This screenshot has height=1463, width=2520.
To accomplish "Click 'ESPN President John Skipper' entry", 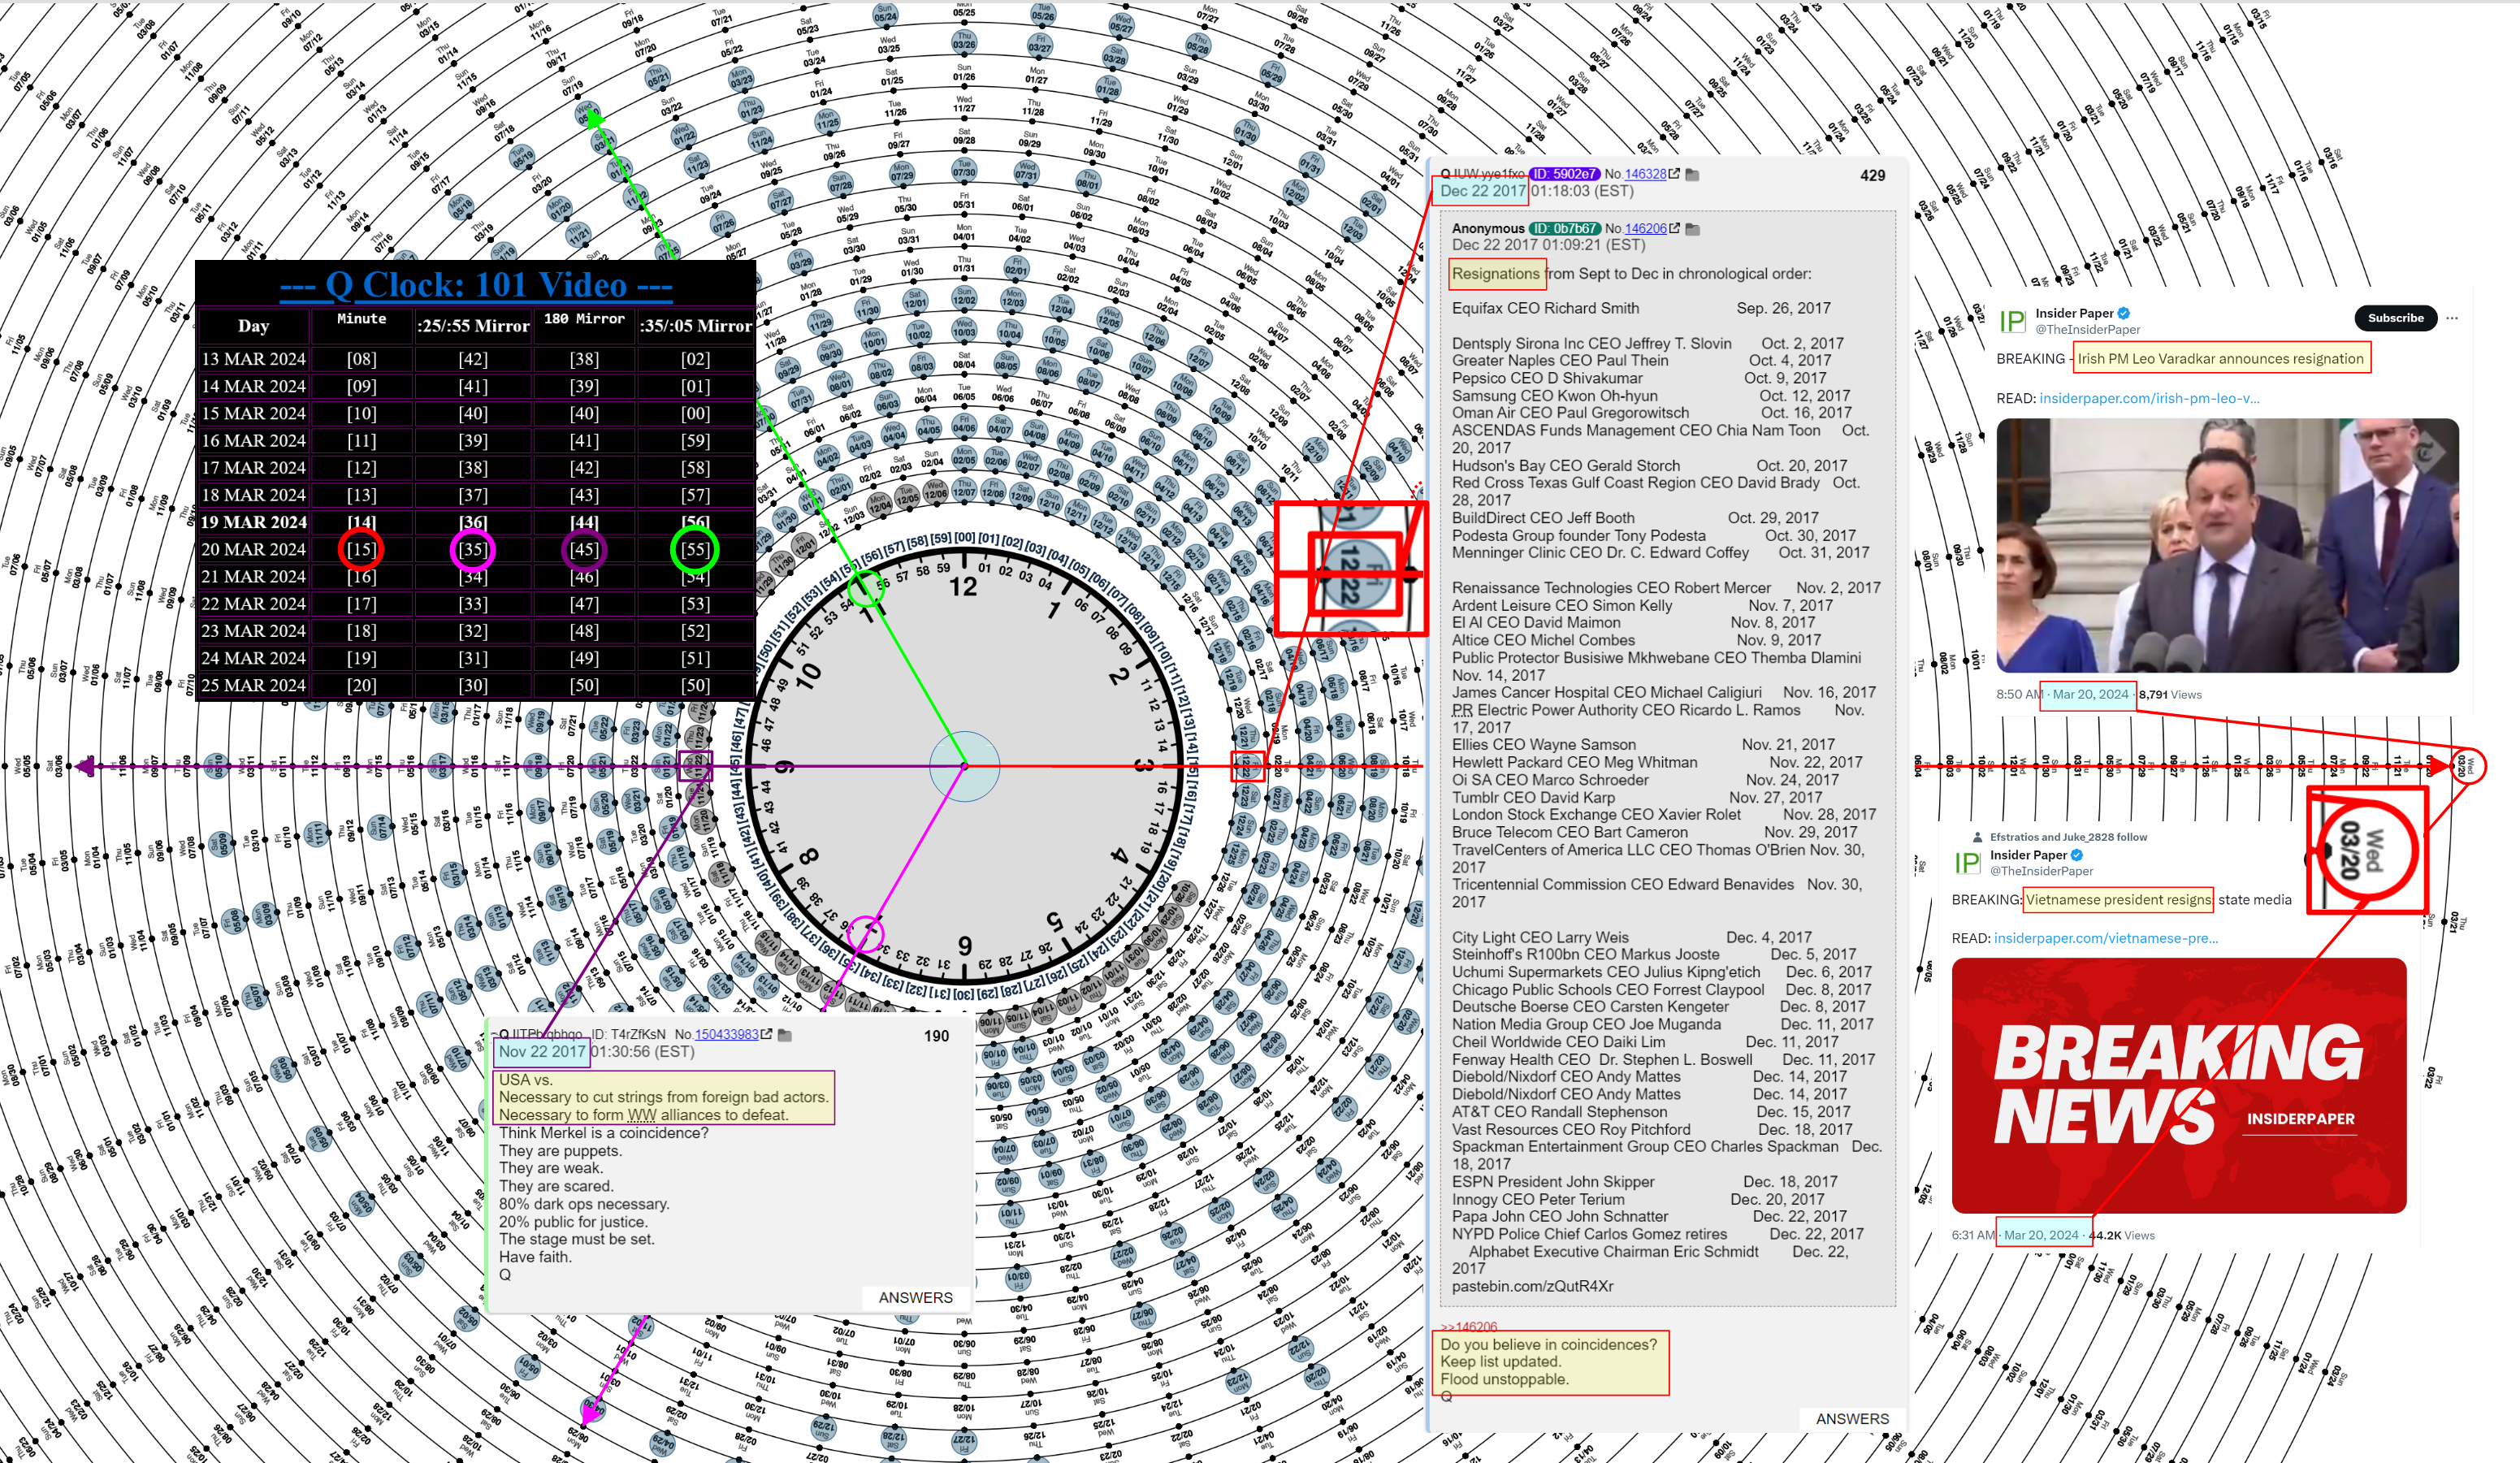I will click(1553, 1181).
